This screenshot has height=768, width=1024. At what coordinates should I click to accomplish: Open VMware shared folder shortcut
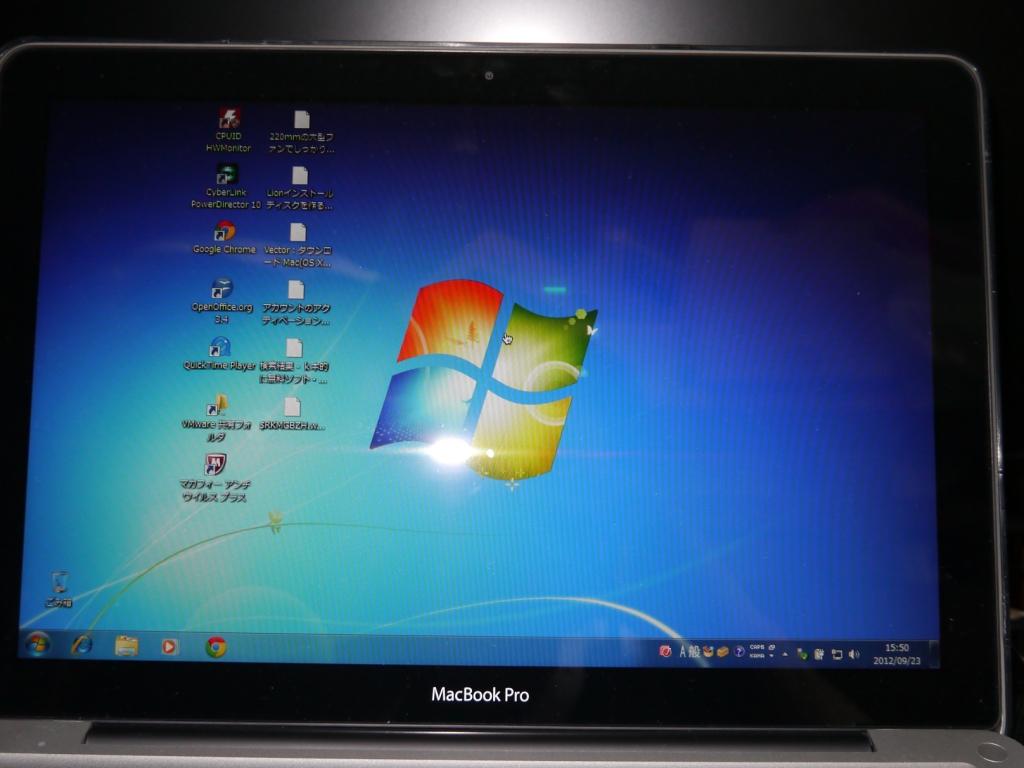(217, 419)
